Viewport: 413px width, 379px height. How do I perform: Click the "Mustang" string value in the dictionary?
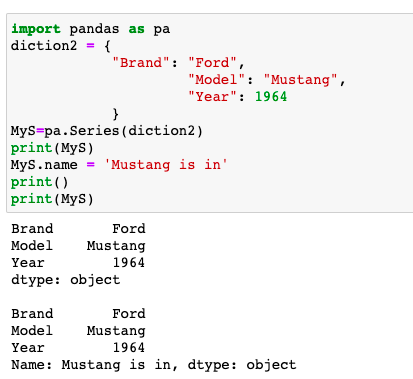click(x=300, y=80)
